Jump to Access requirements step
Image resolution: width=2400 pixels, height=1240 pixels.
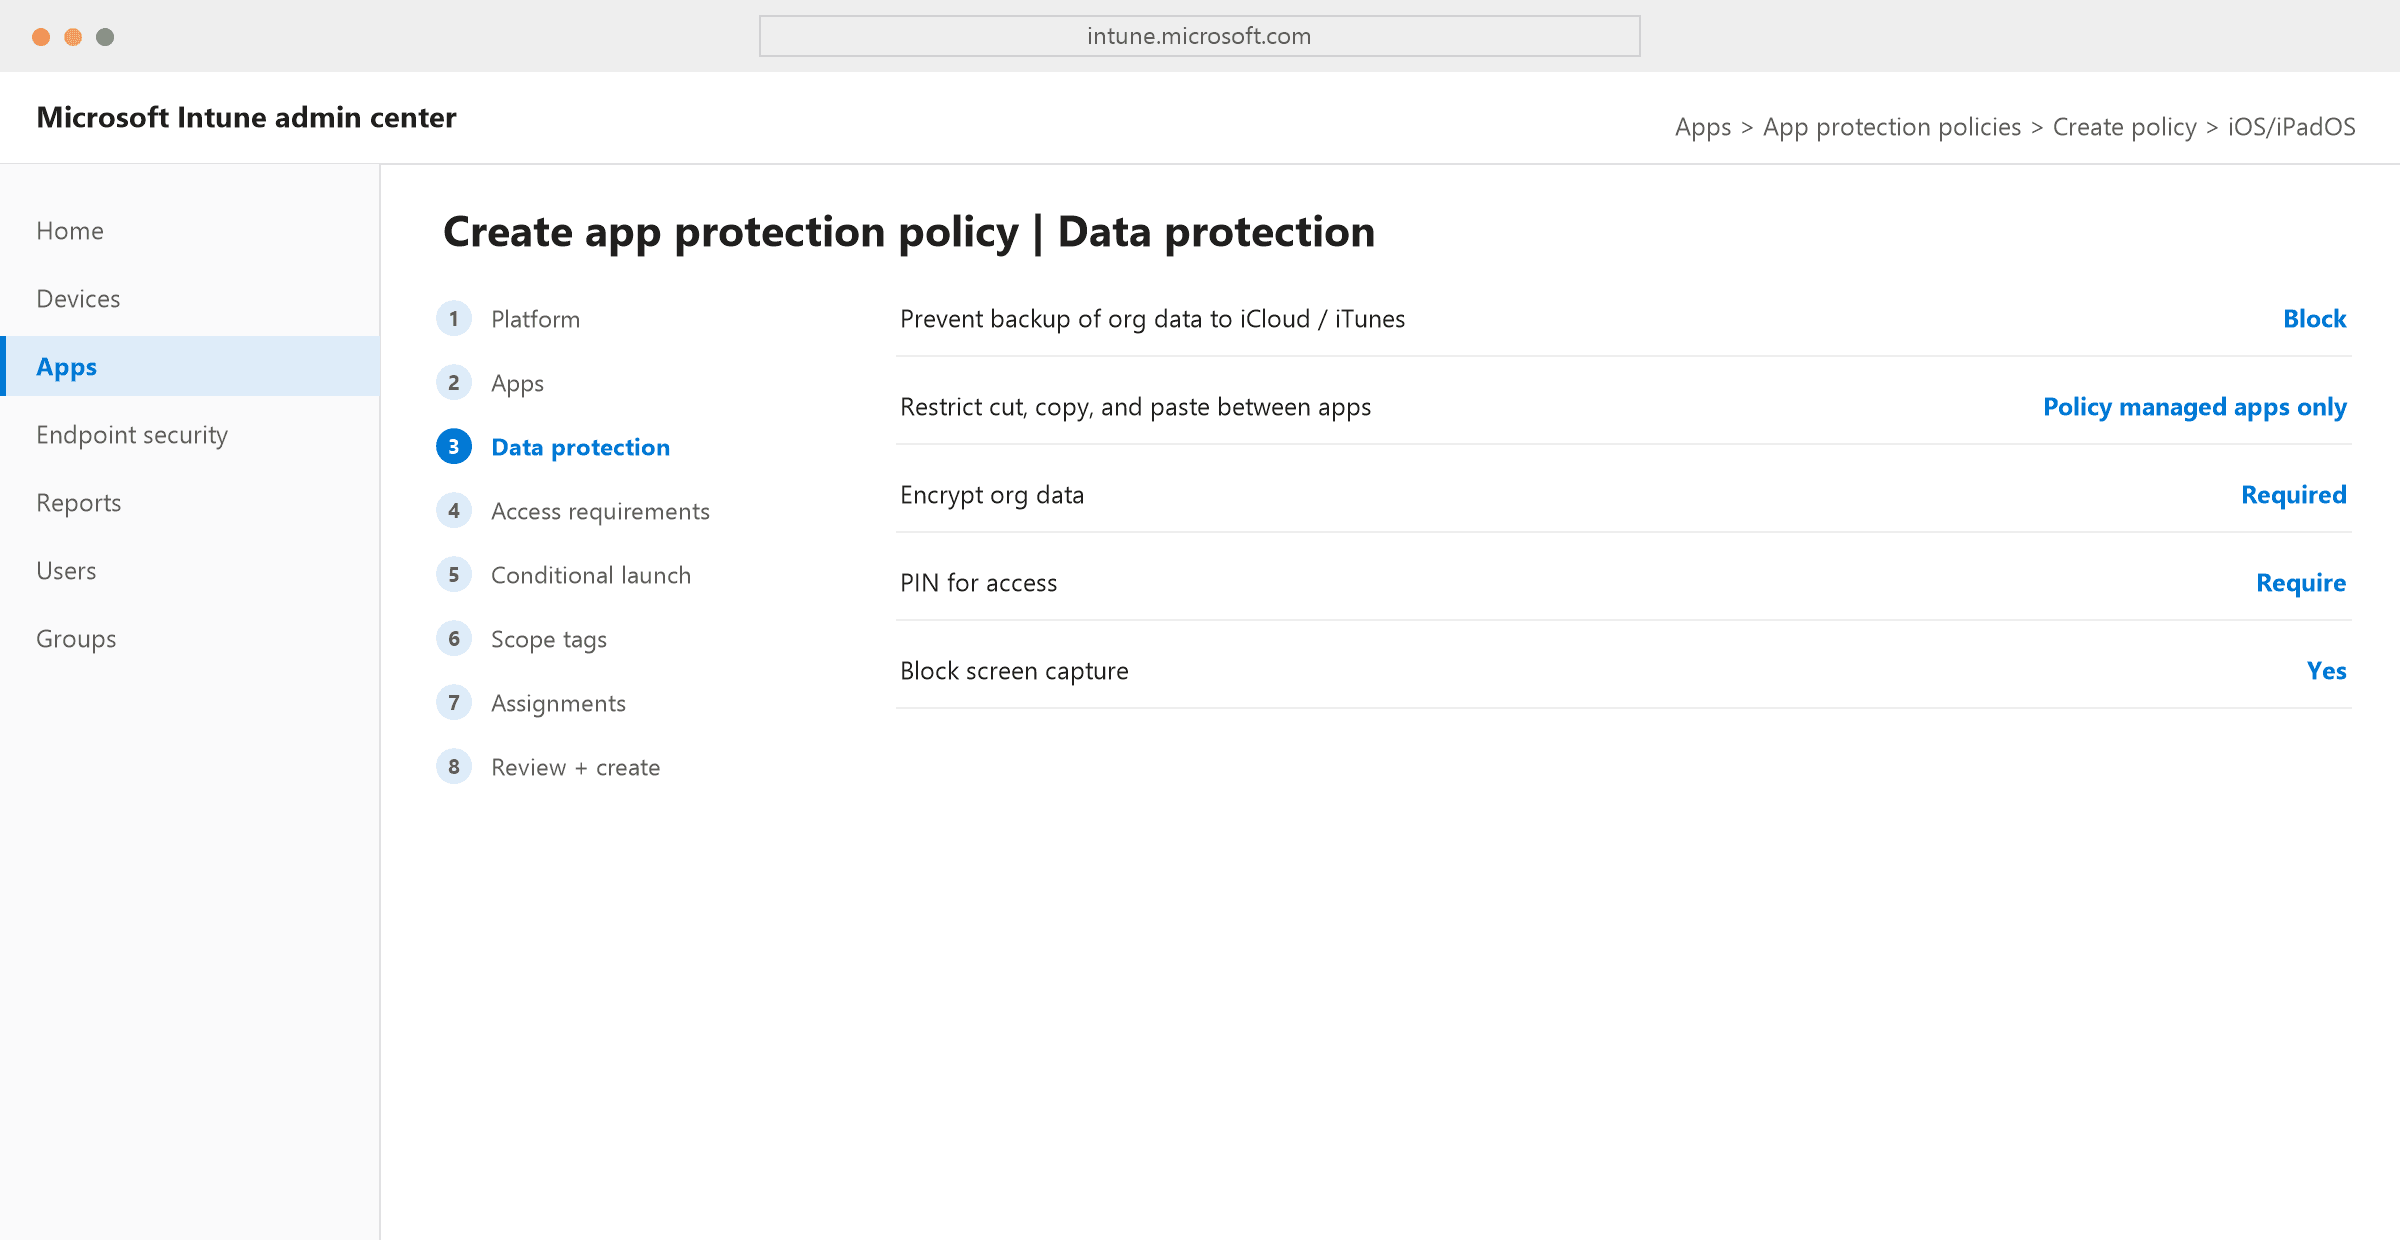[x=600, y=512]
